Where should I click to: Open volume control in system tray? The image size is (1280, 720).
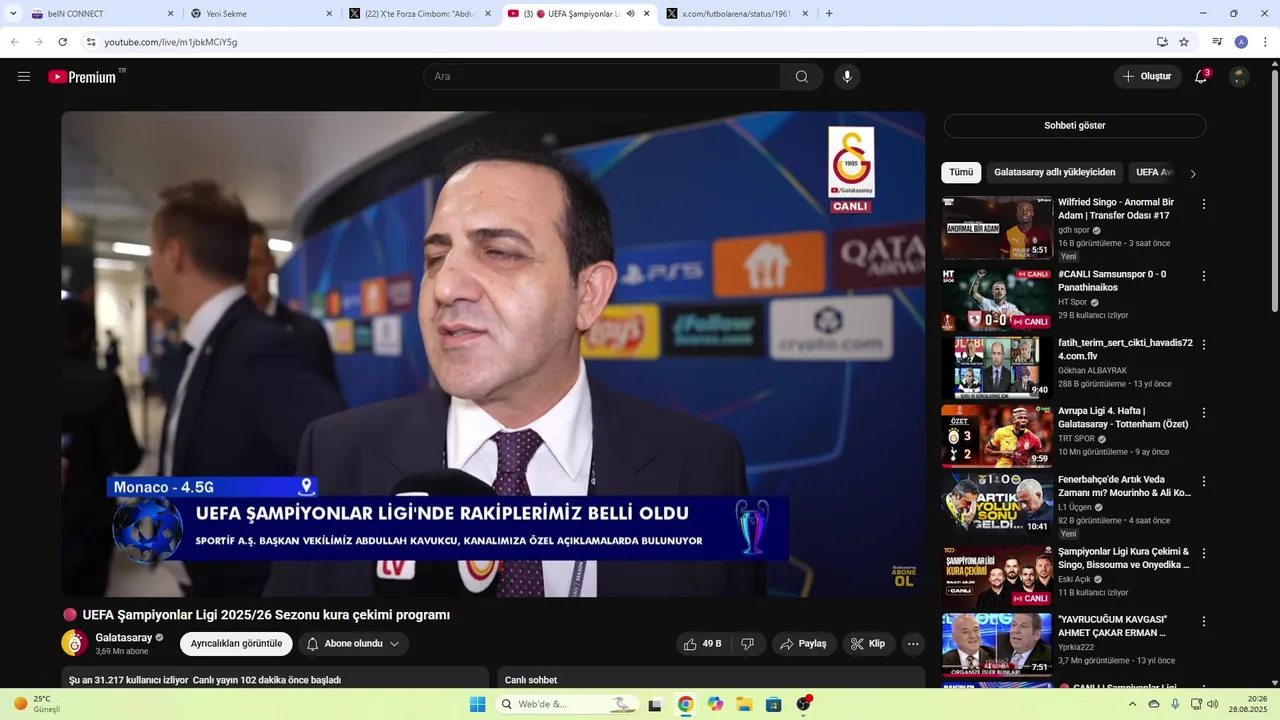1212,704
